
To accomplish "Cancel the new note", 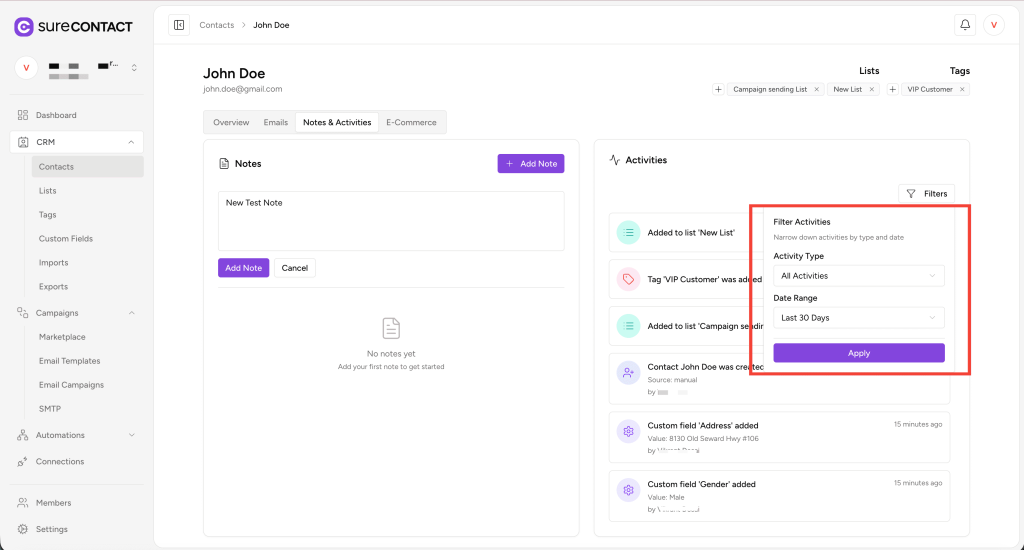I will point(294,268).
